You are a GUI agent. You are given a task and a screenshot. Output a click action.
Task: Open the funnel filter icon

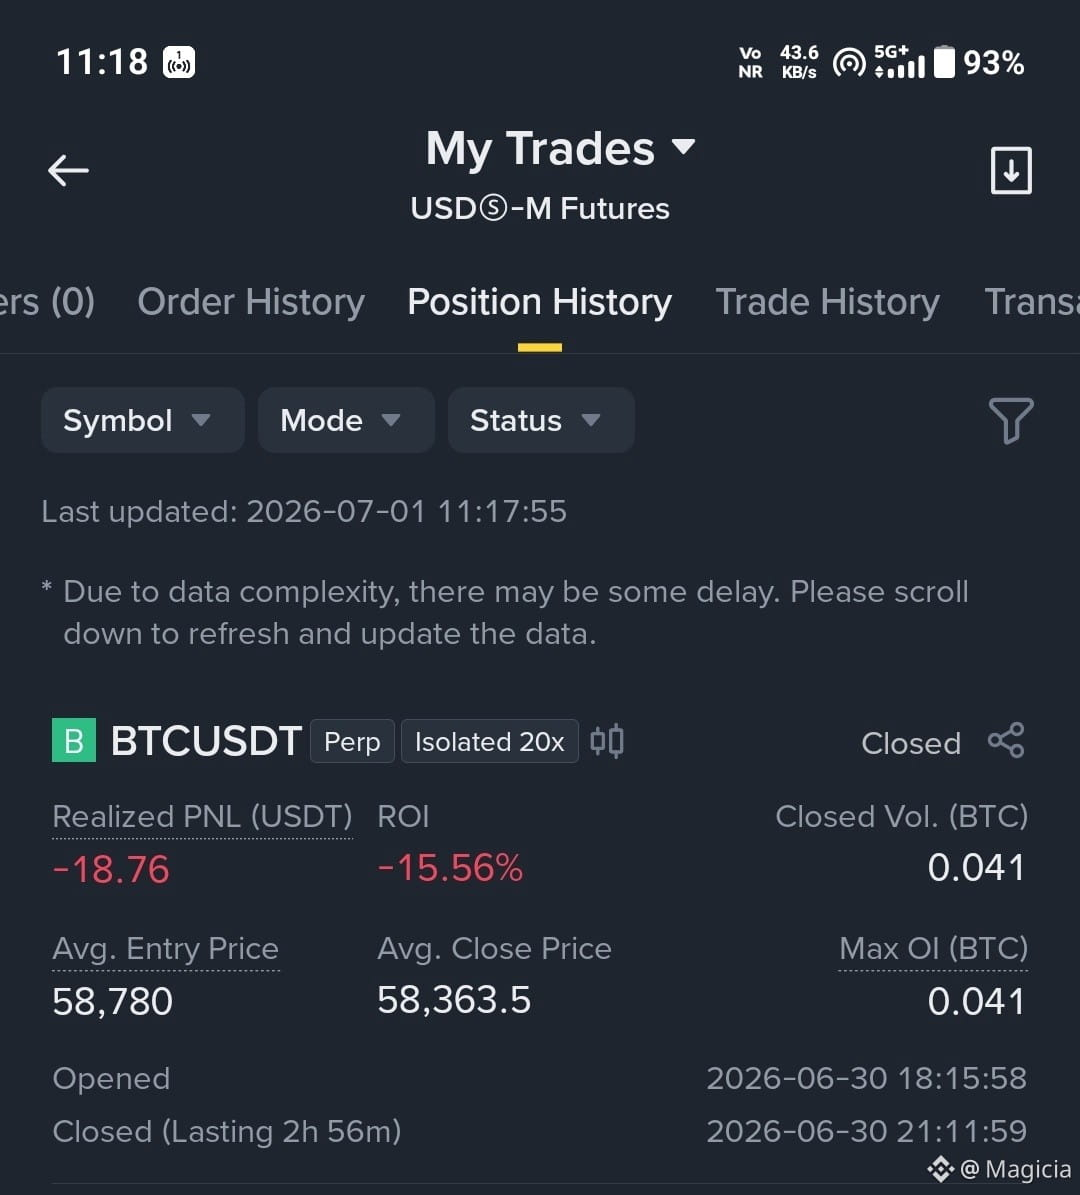point(1011,420)
